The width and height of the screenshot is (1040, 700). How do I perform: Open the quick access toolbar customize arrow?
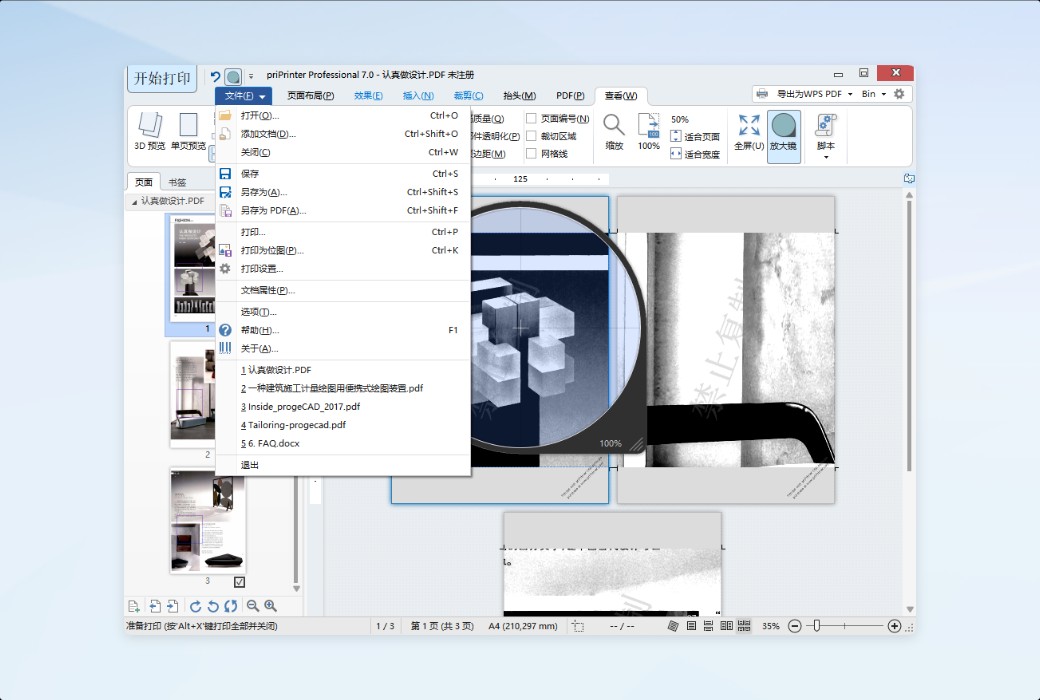point(251,76)
